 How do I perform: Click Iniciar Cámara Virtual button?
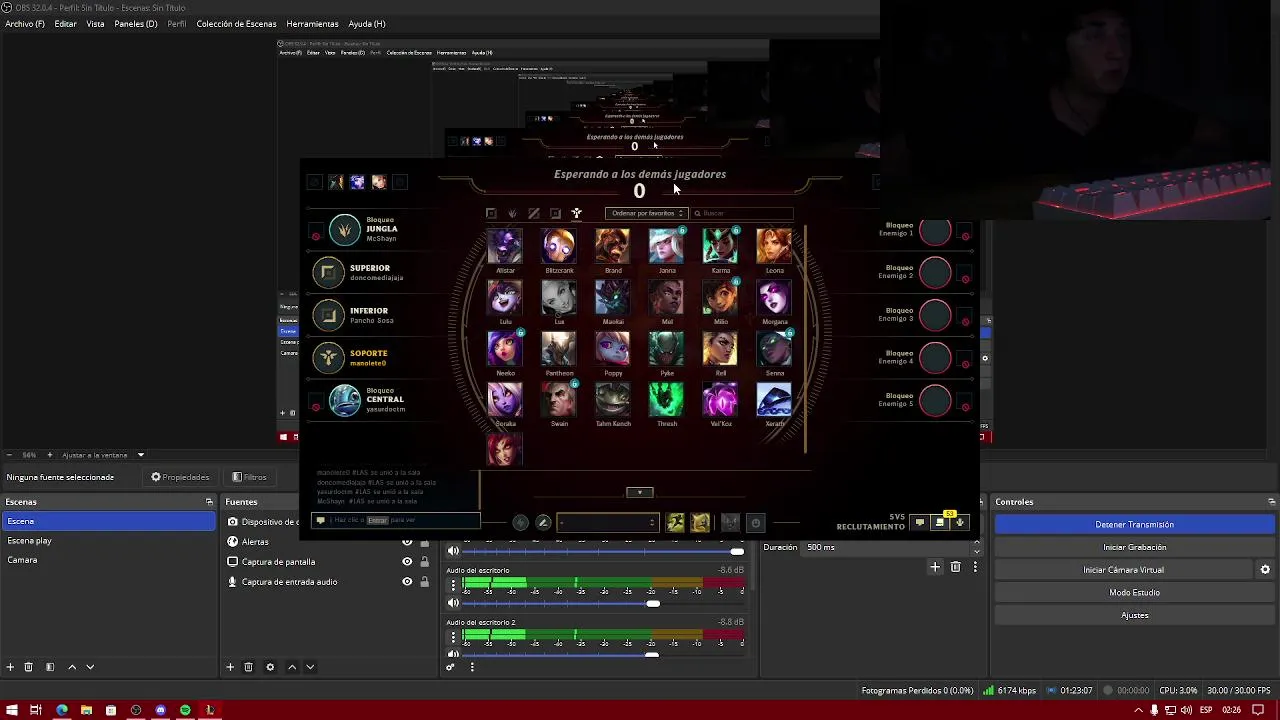point(1123,570)
